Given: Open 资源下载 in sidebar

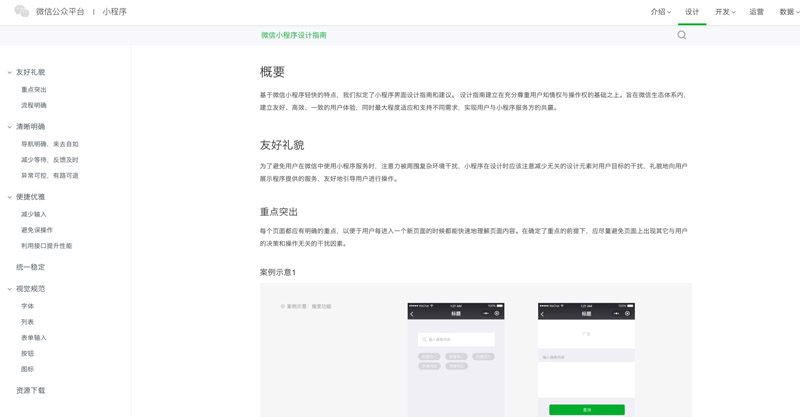Looking at the screenshot, I should click(31, 390).
